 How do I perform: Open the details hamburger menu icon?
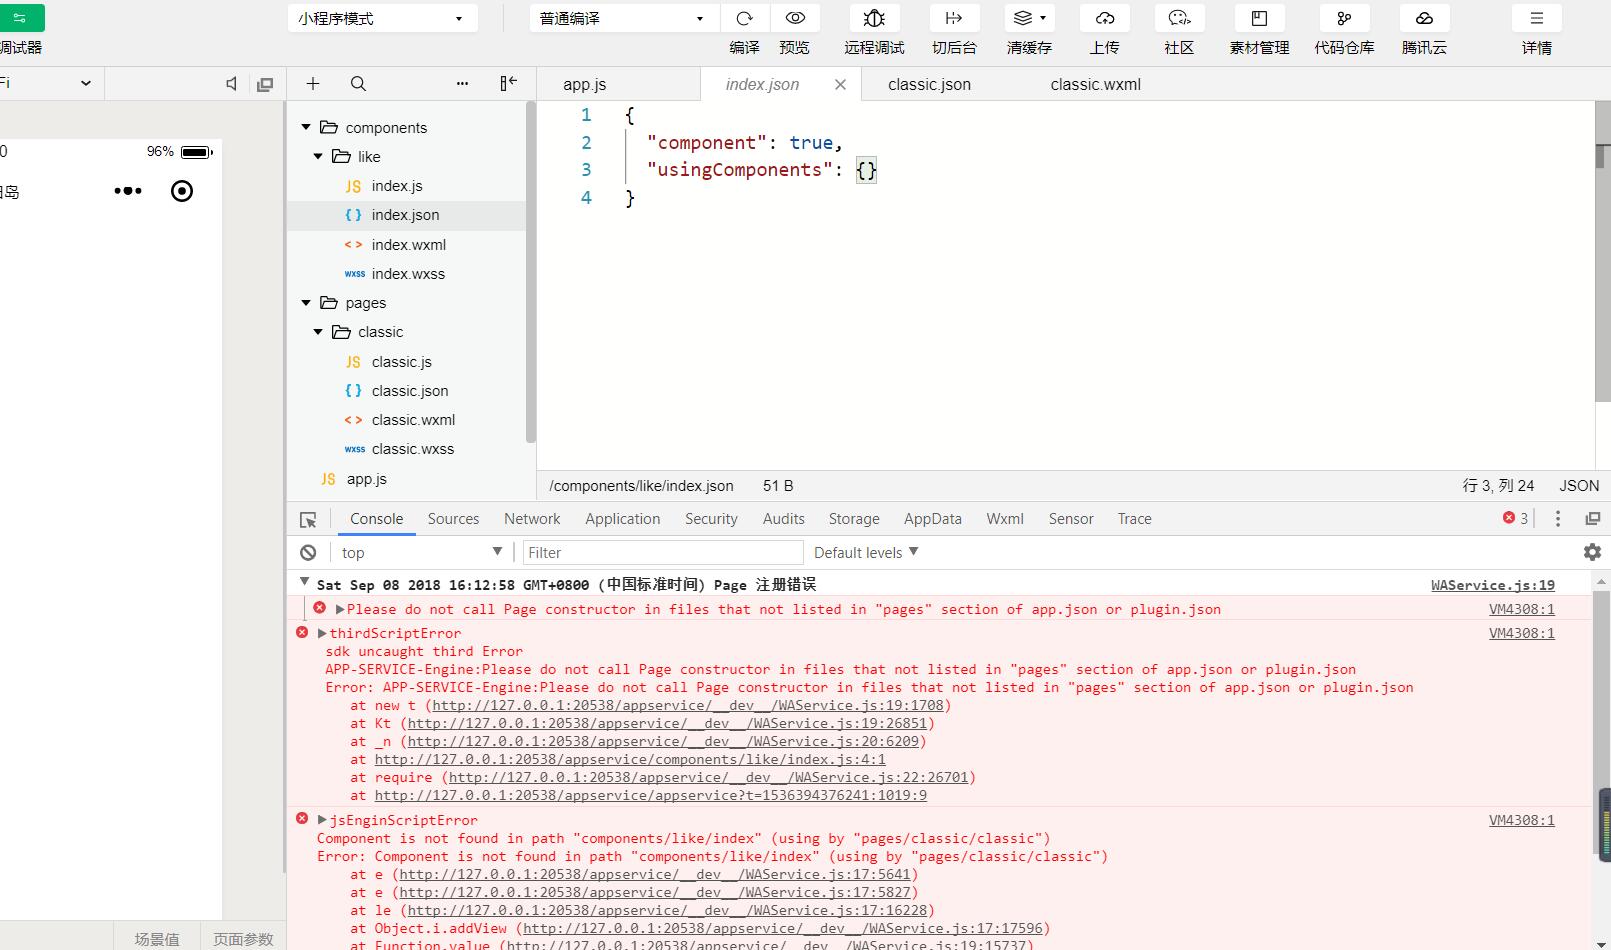[x=1537, y=18]
